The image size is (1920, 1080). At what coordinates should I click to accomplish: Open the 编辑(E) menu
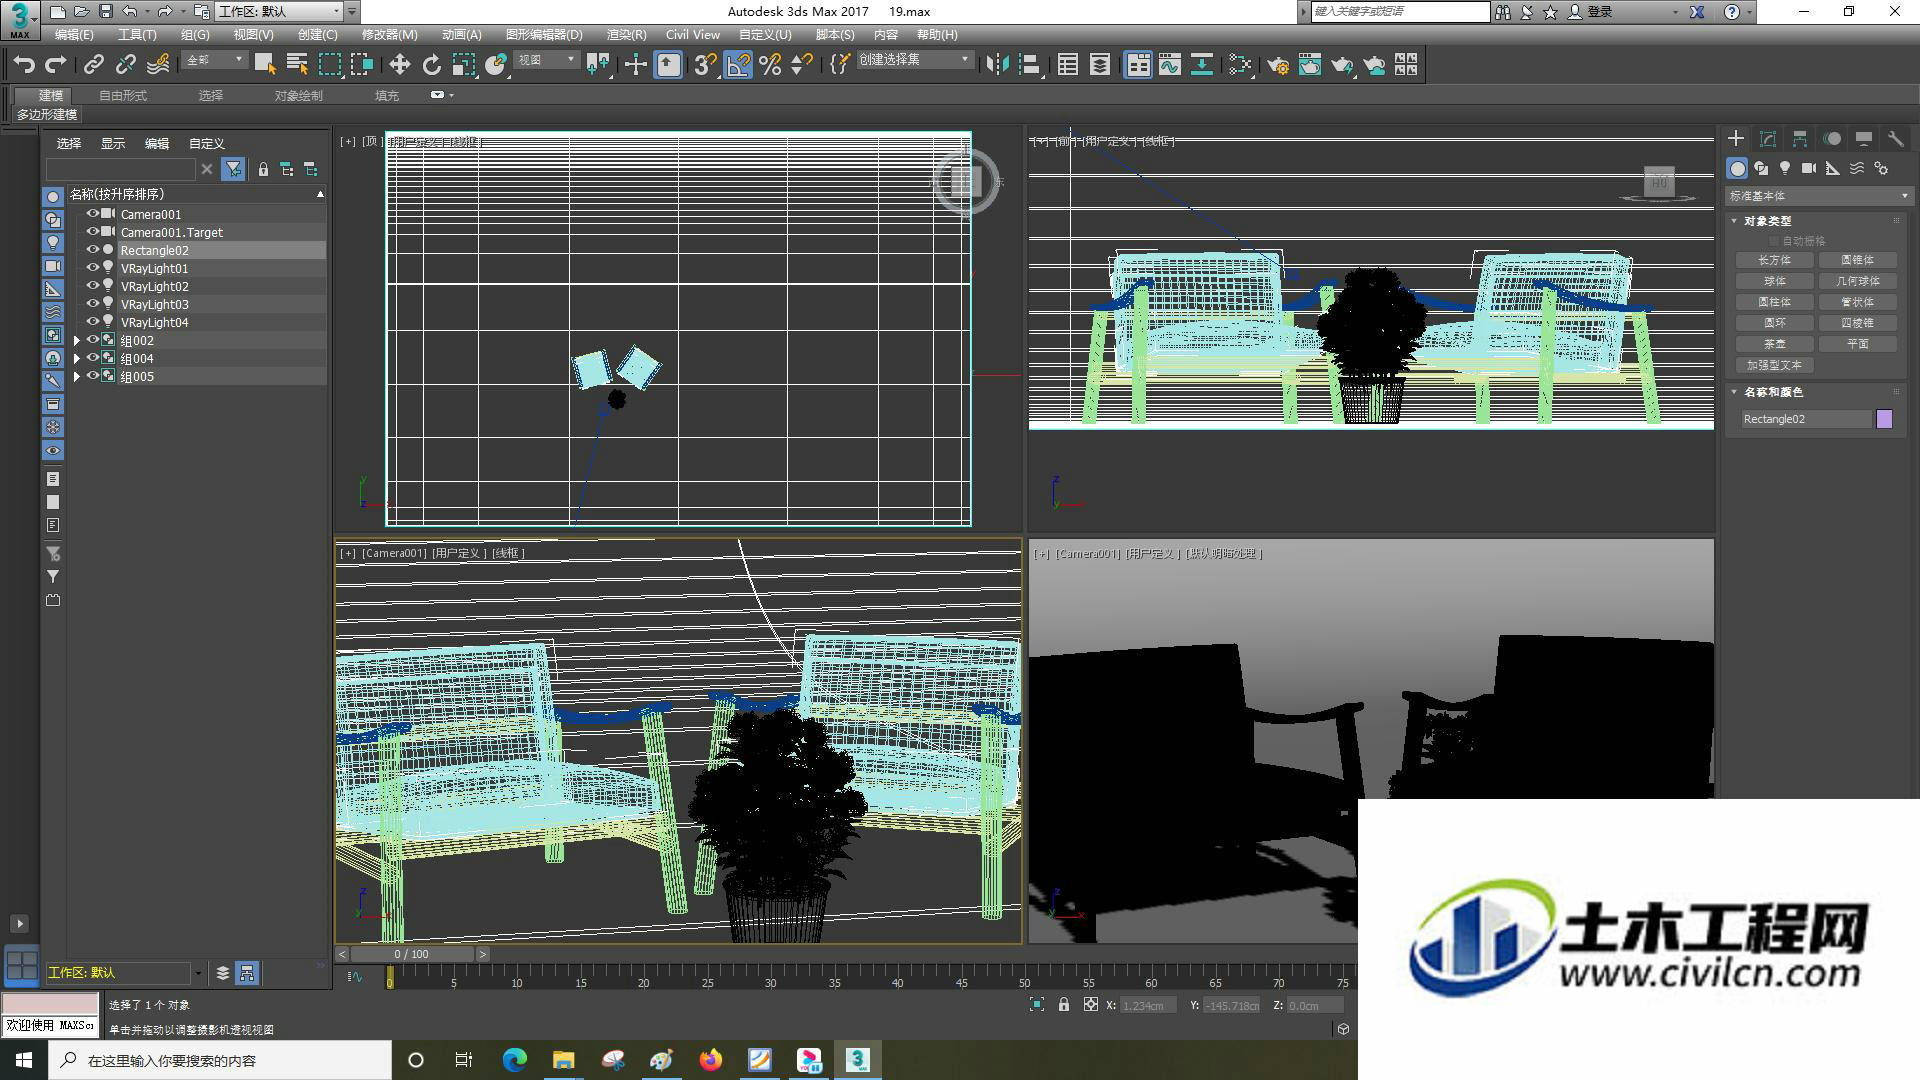tap(74, 35)
